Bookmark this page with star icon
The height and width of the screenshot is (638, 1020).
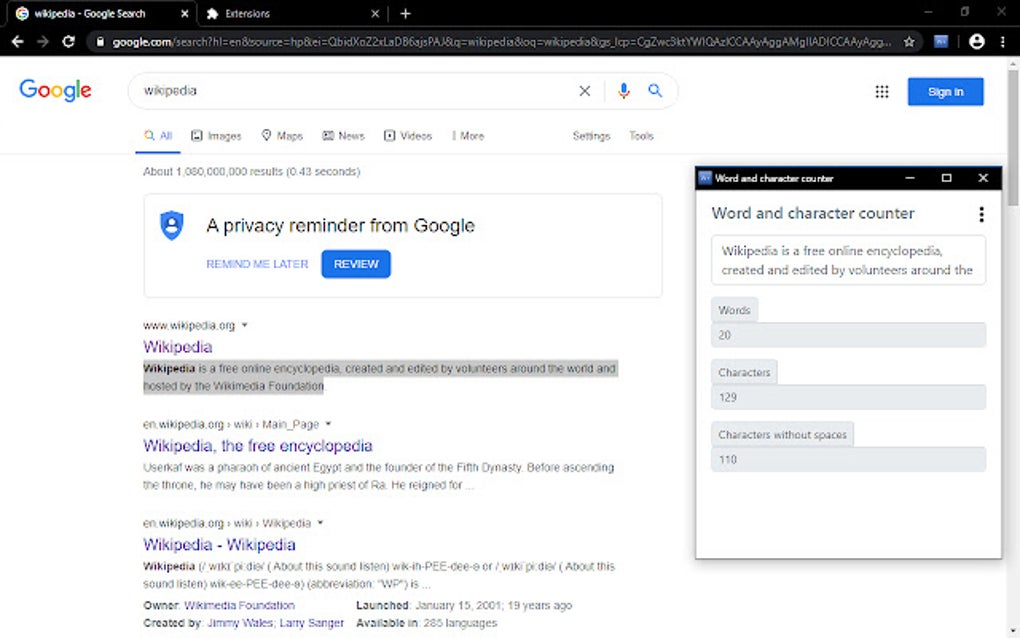(909, 42)
